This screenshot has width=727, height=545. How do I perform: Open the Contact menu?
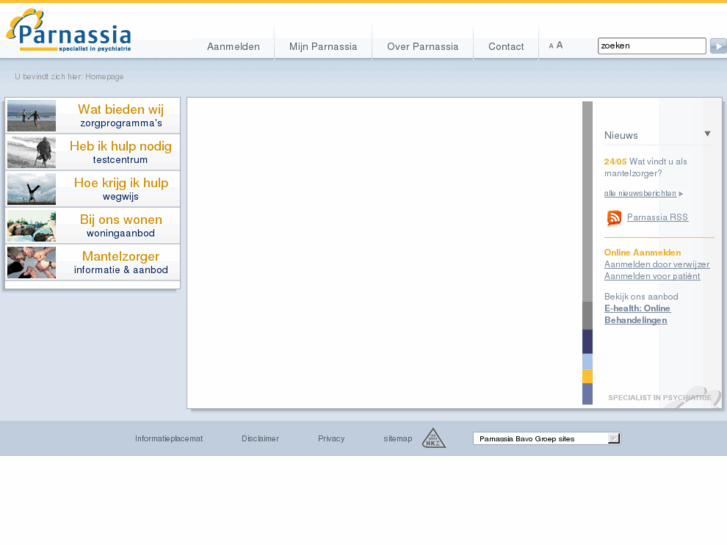pyautogui.click(x=506, y=46)
